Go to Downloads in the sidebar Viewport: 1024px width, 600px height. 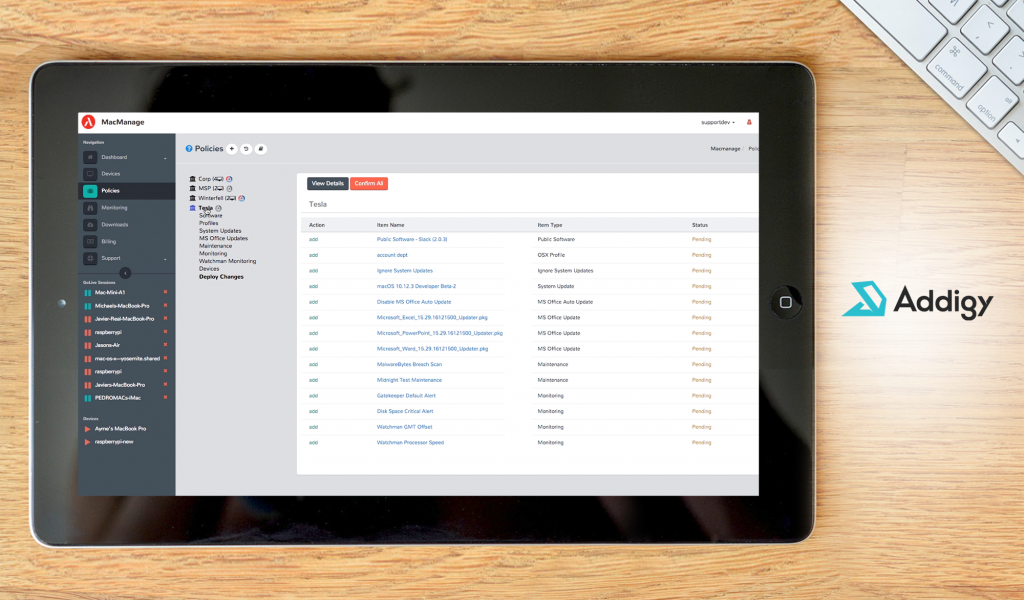(x=114, y=225)
